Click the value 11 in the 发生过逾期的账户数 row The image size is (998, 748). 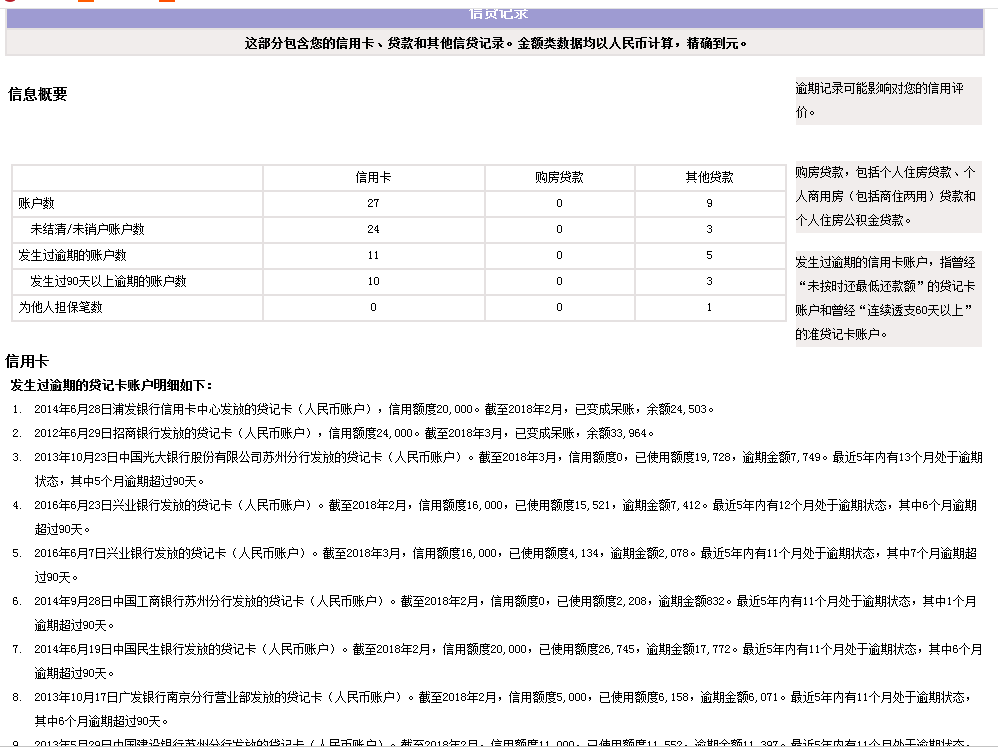[373, 255]
